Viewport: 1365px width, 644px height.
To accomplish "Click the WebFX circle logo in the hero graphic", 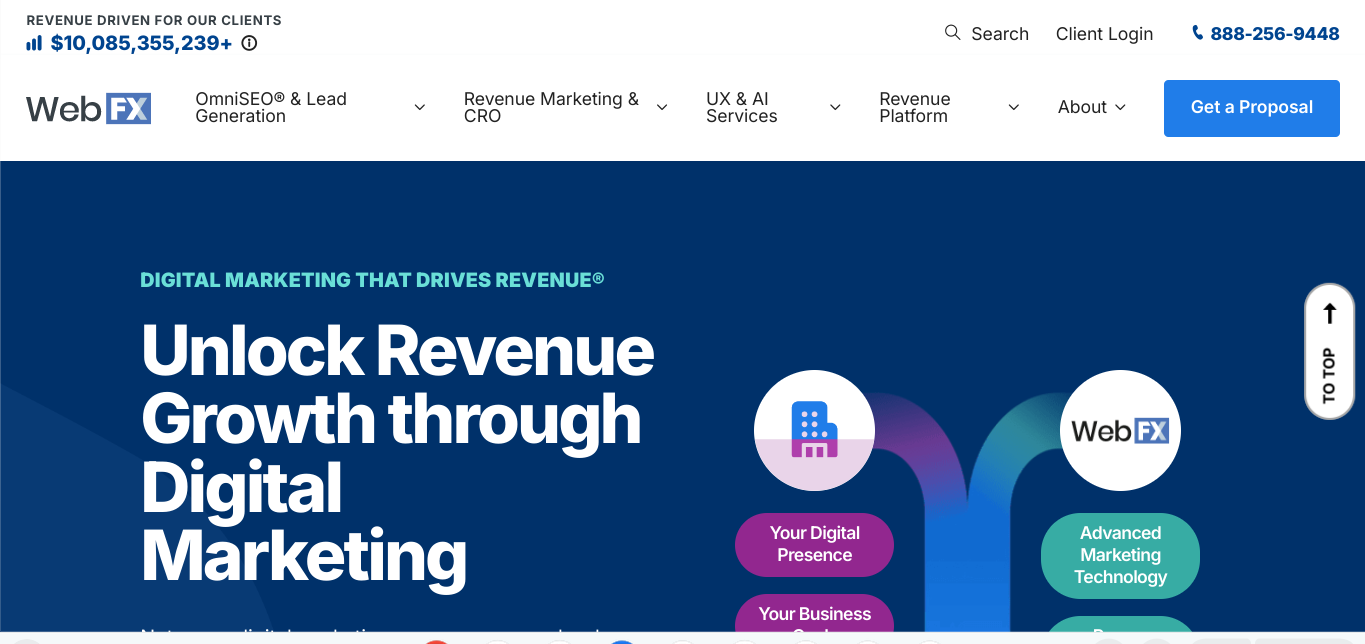I will click(1120, 431).
